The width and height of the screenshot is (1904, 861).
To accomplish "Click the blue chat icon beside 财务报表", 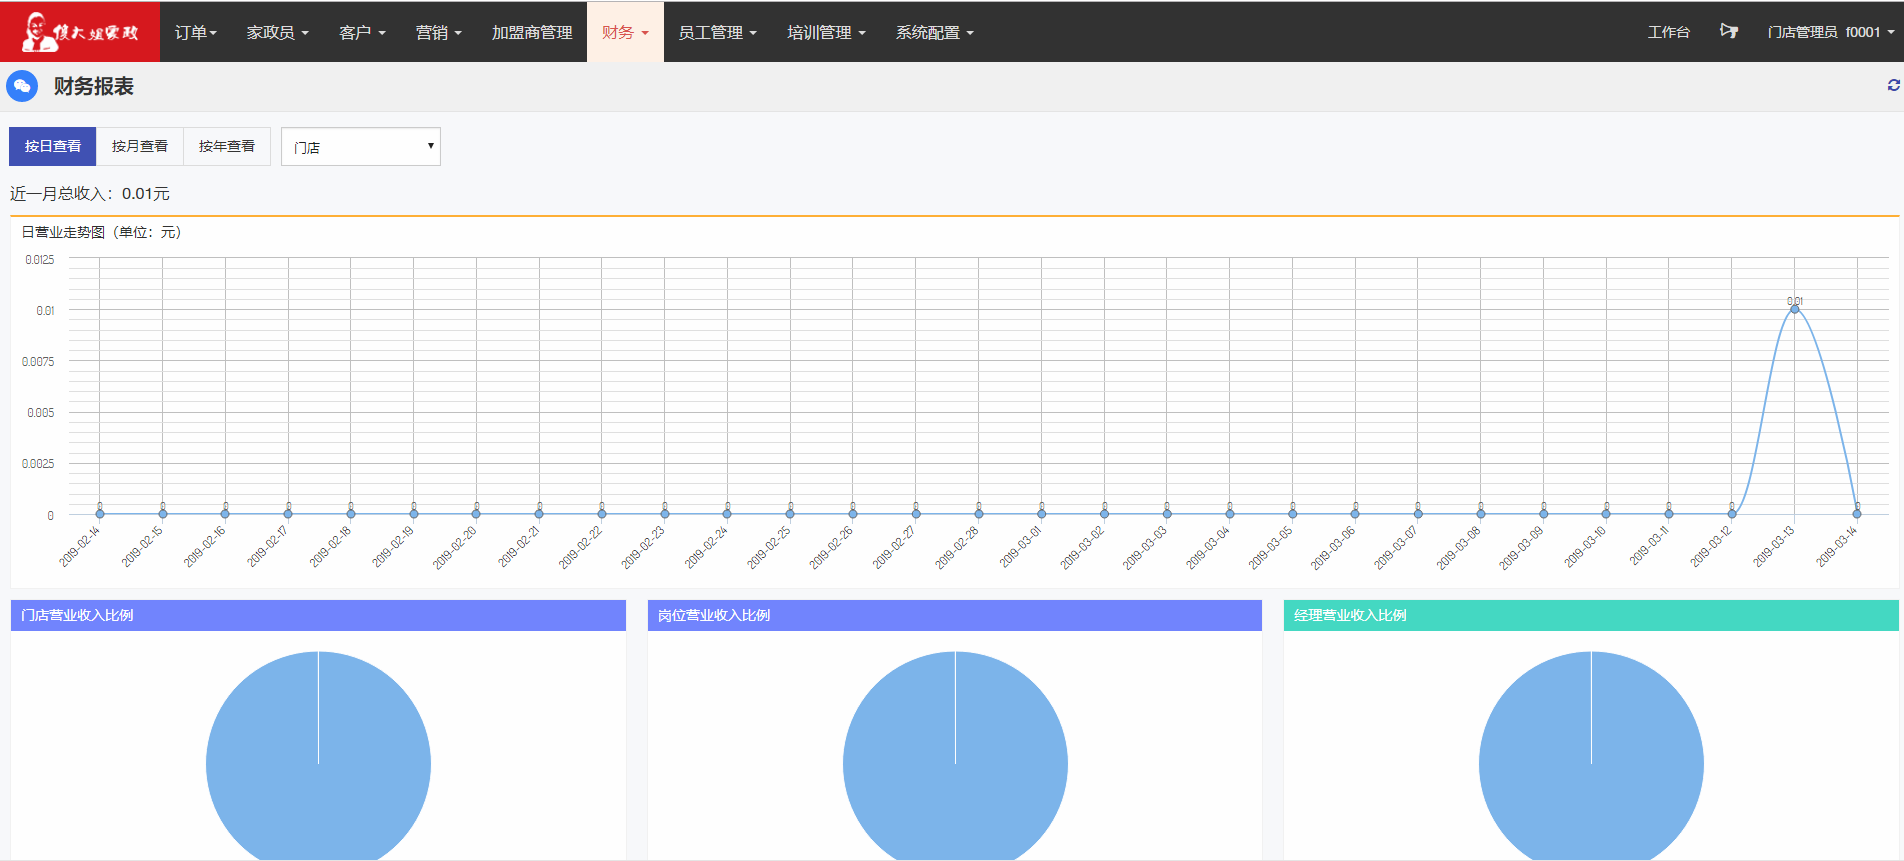I will pyautogui.click(x=22, y=86).
